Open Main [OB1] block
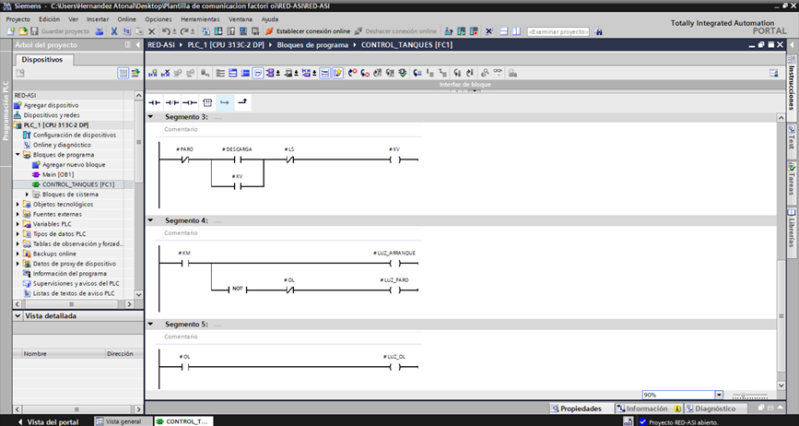Screen dimensions: 799x426 coord(60,174)
